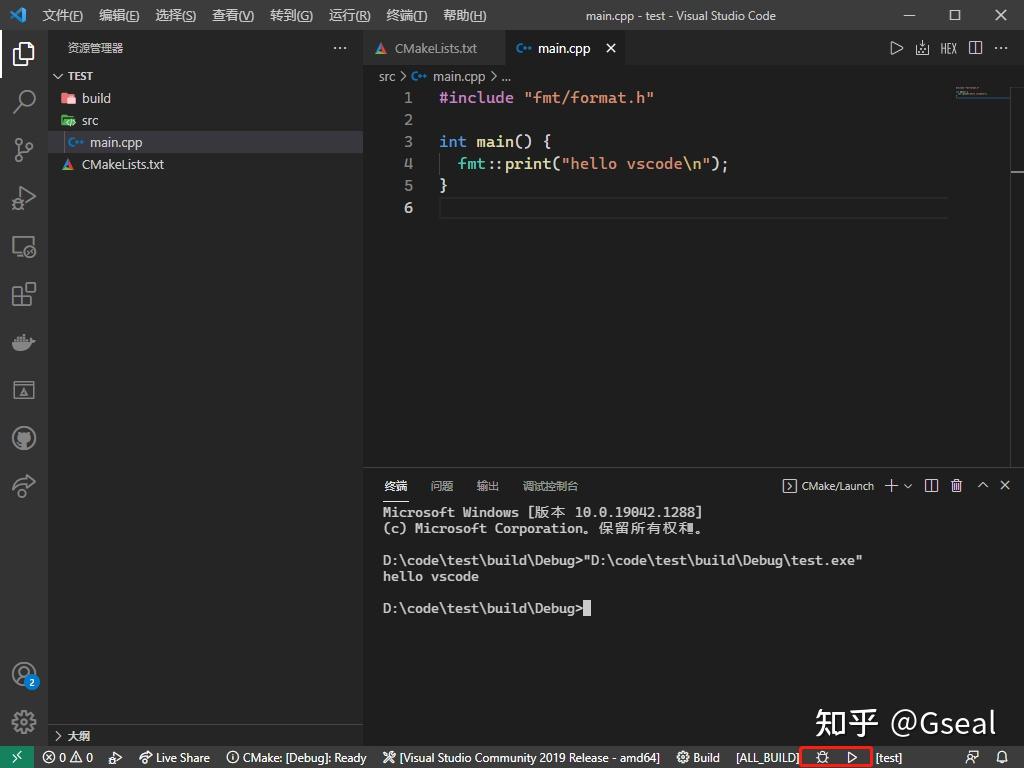Screen dimensions: 1024x768
Task: Open the Docker view
Action: coord(24,342)
